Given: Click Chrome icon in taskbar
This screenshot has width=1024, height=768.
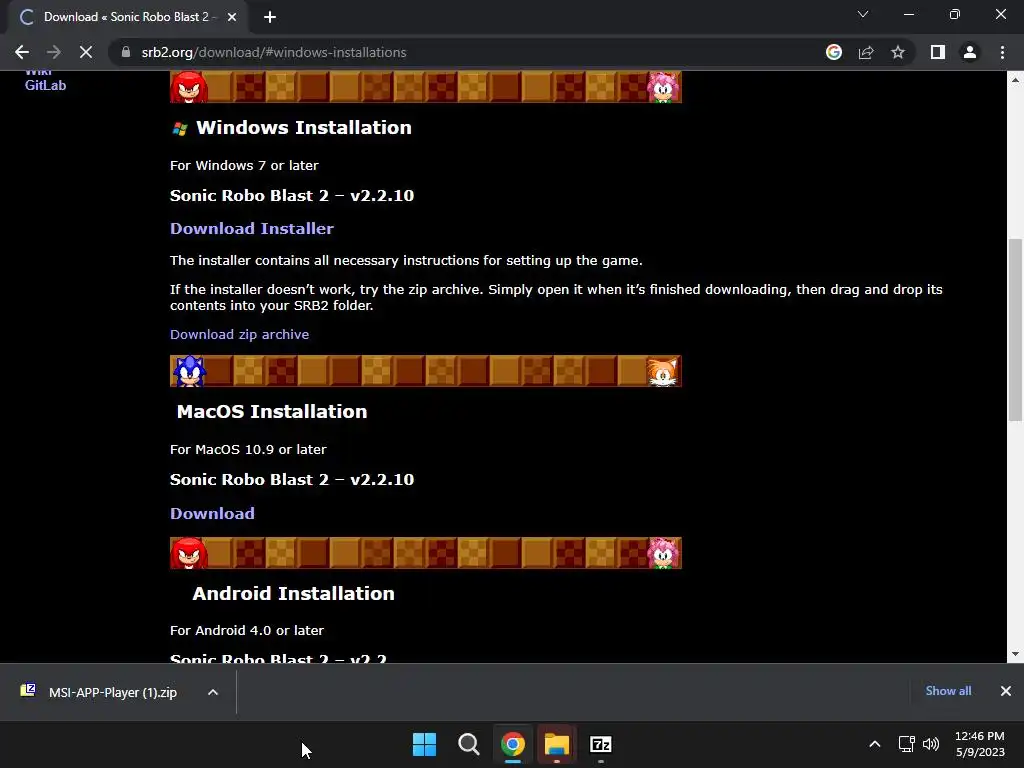Looking at the screenshot, I should 513,744.
